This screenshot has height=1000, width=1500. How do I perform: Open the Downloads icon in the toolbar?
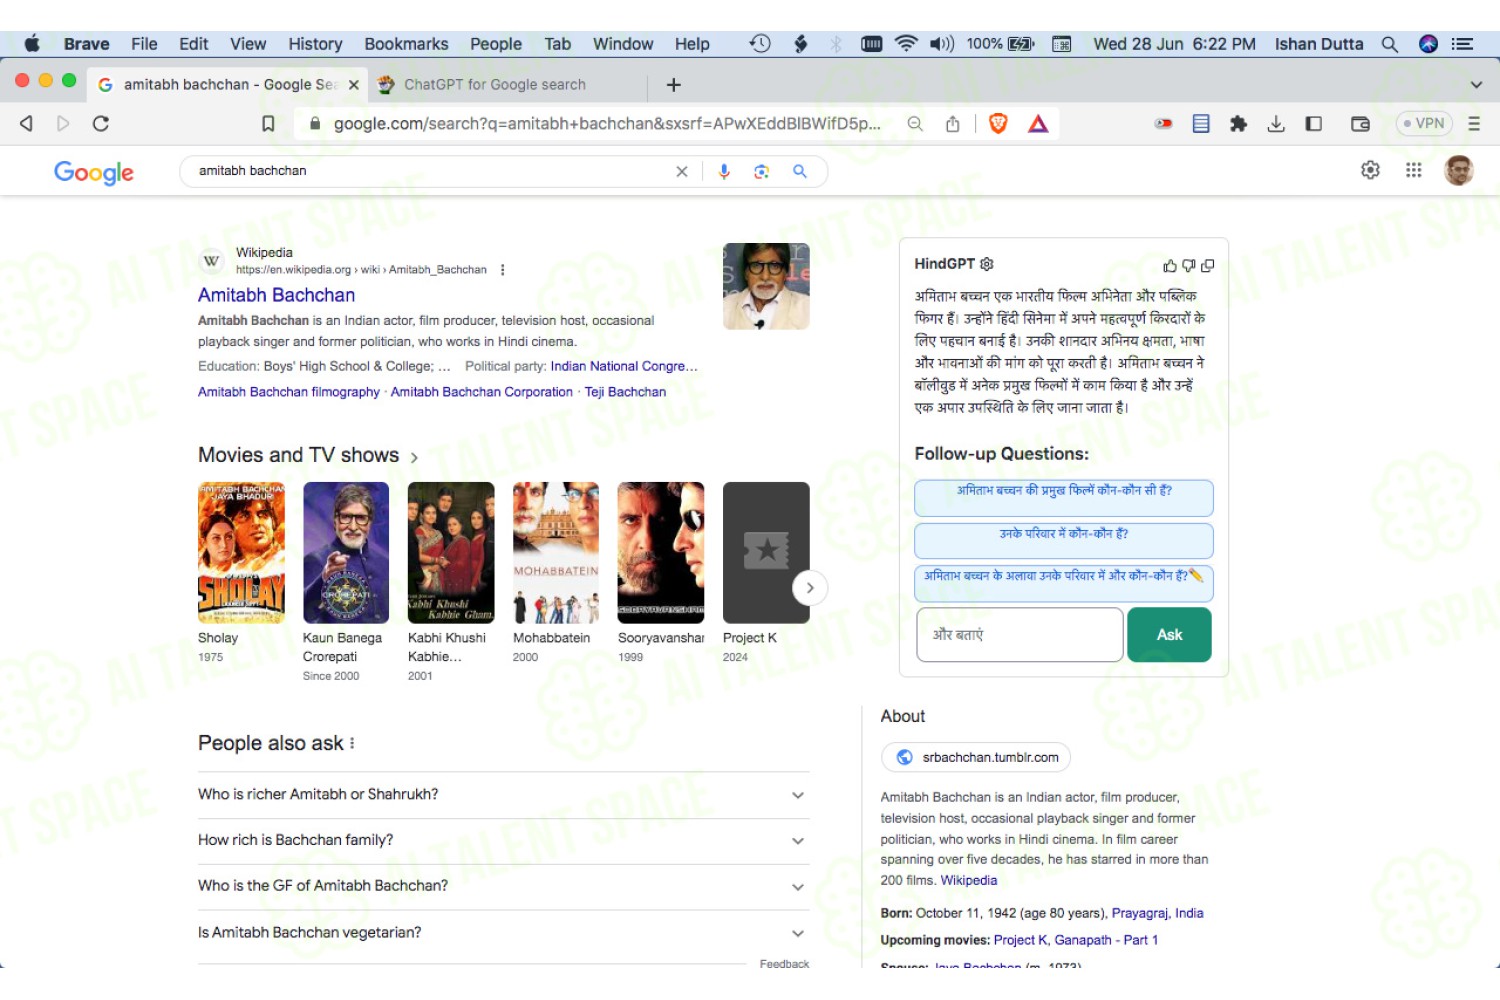click(x=1276, y=124)
